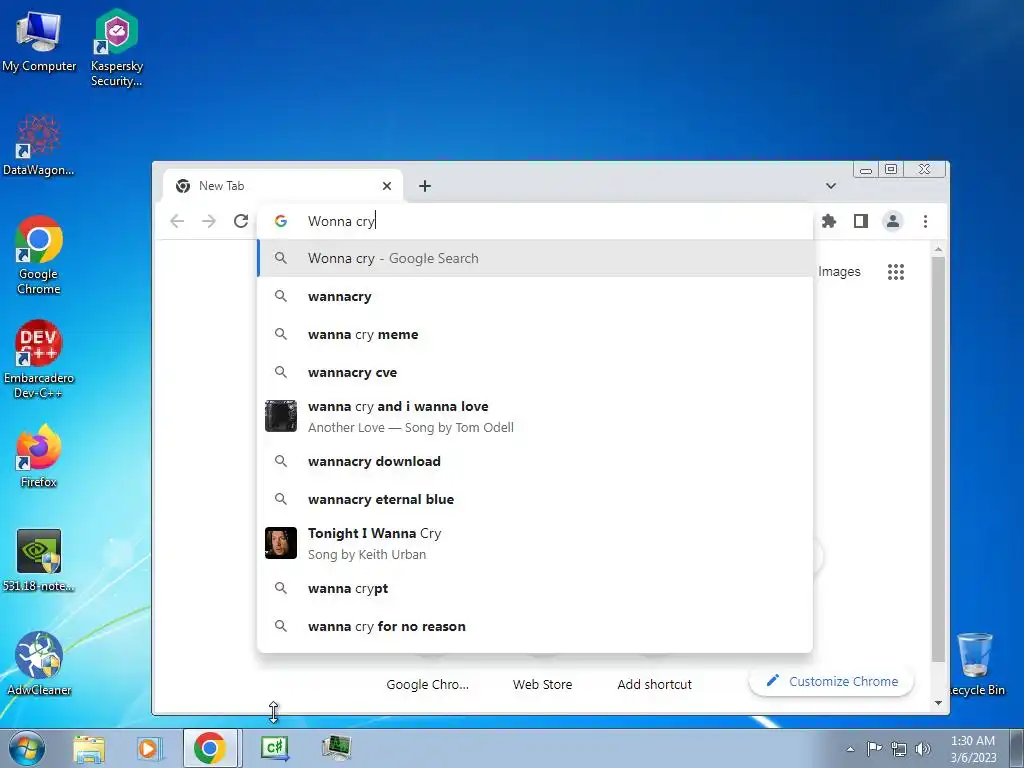Go back using the back arrow

tap(177, 221)
